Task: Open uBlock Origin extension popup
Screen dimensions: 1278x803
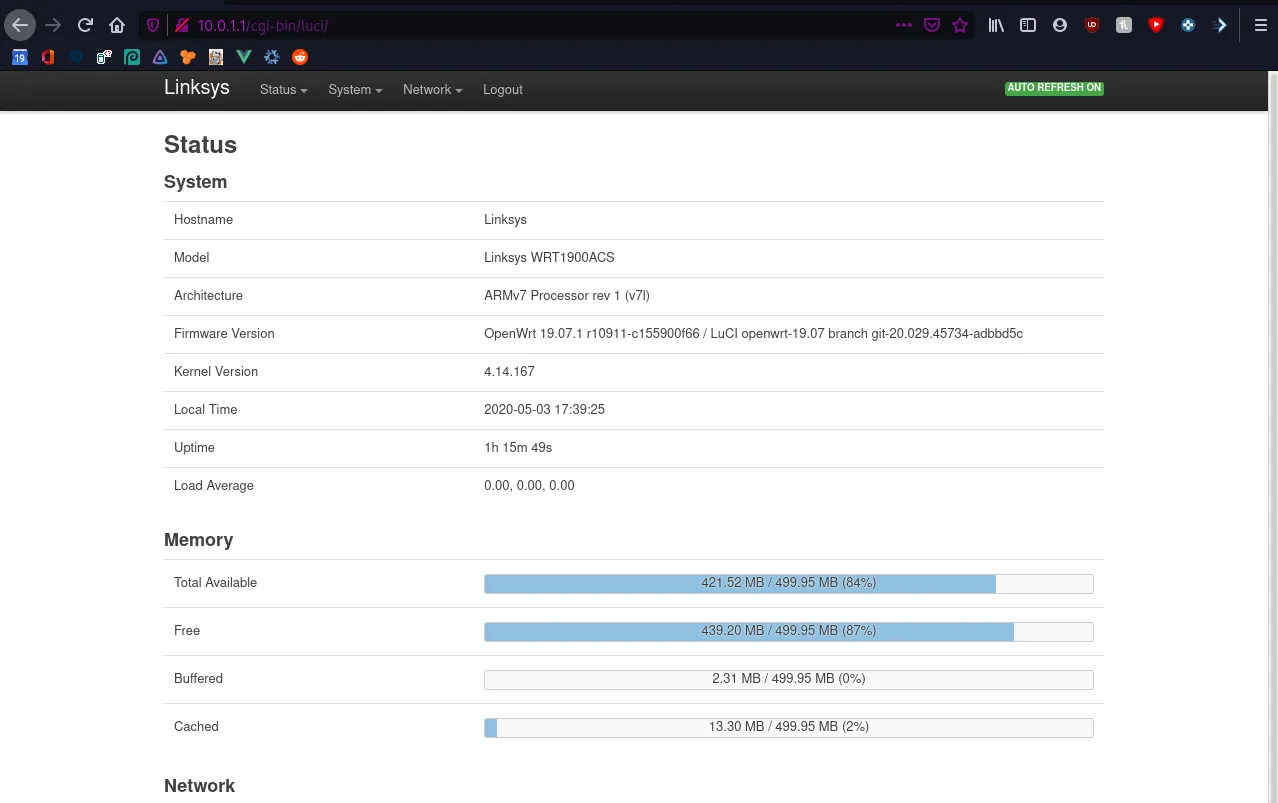Action: [1092, 25]
